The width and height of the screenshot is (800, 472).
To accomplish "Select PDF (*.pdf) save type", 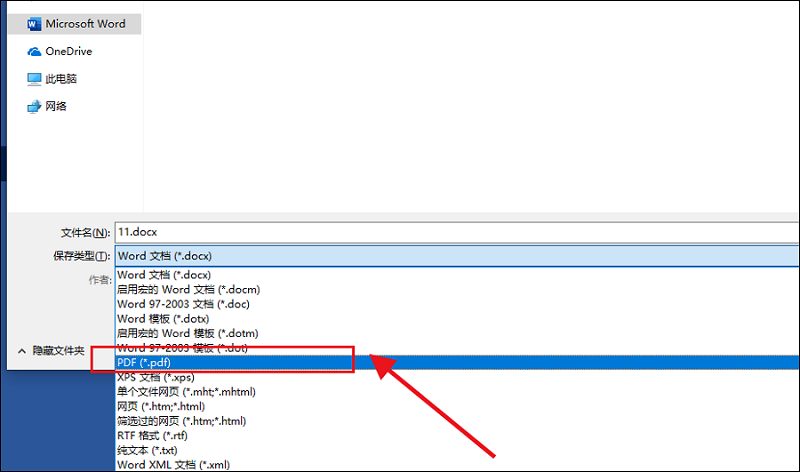I will tap(457, 363).
